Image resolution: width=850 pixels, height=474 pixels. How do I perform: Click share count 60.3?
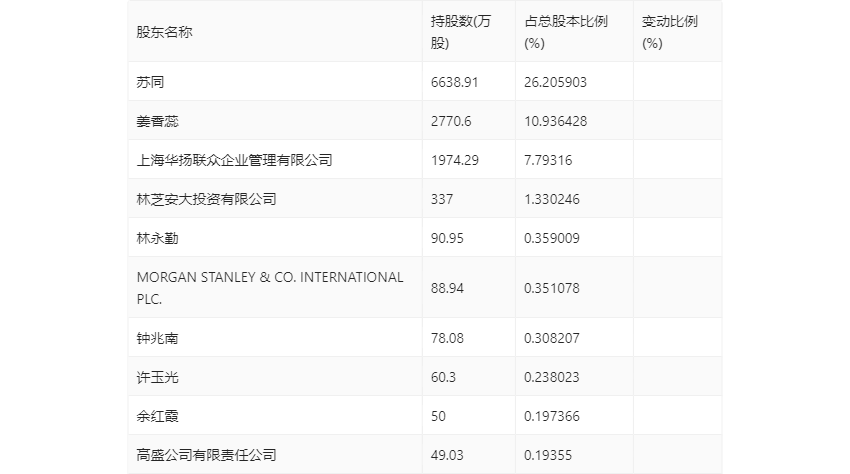(x=443, y=377)
